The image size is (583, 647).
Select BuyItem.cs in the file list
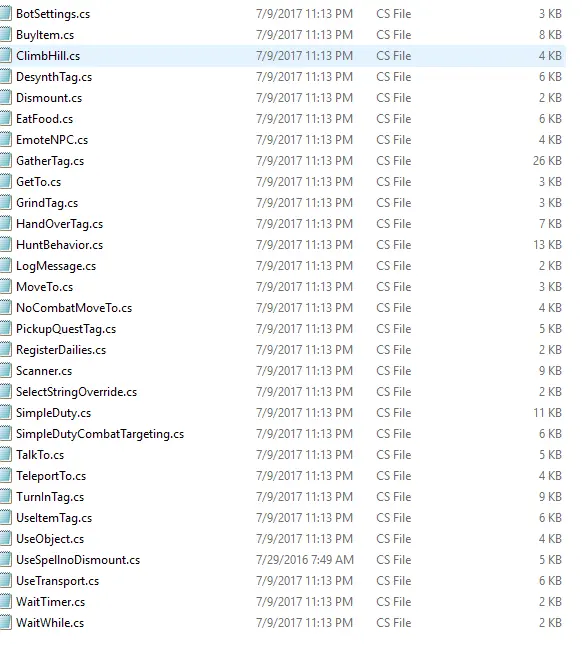click(x=45, y=35)
